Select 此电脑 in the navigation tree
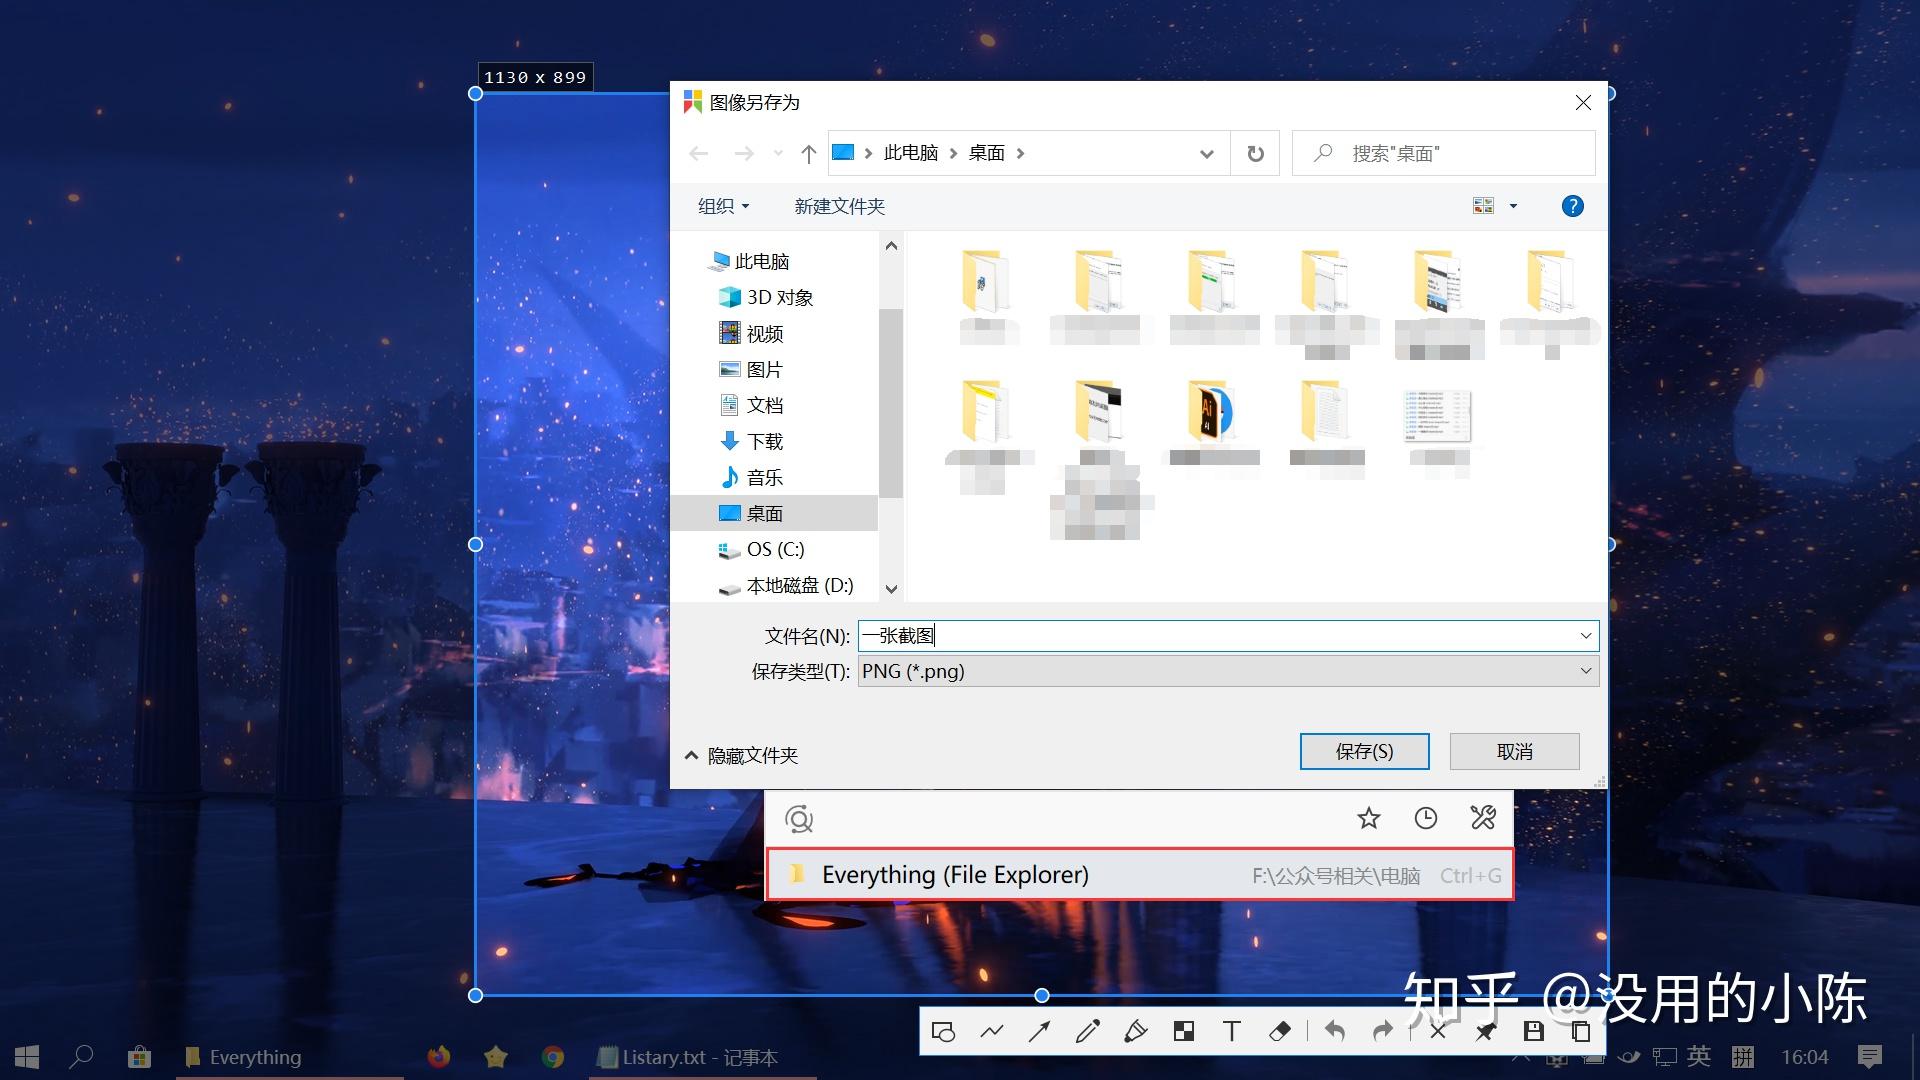 point(762,261)
